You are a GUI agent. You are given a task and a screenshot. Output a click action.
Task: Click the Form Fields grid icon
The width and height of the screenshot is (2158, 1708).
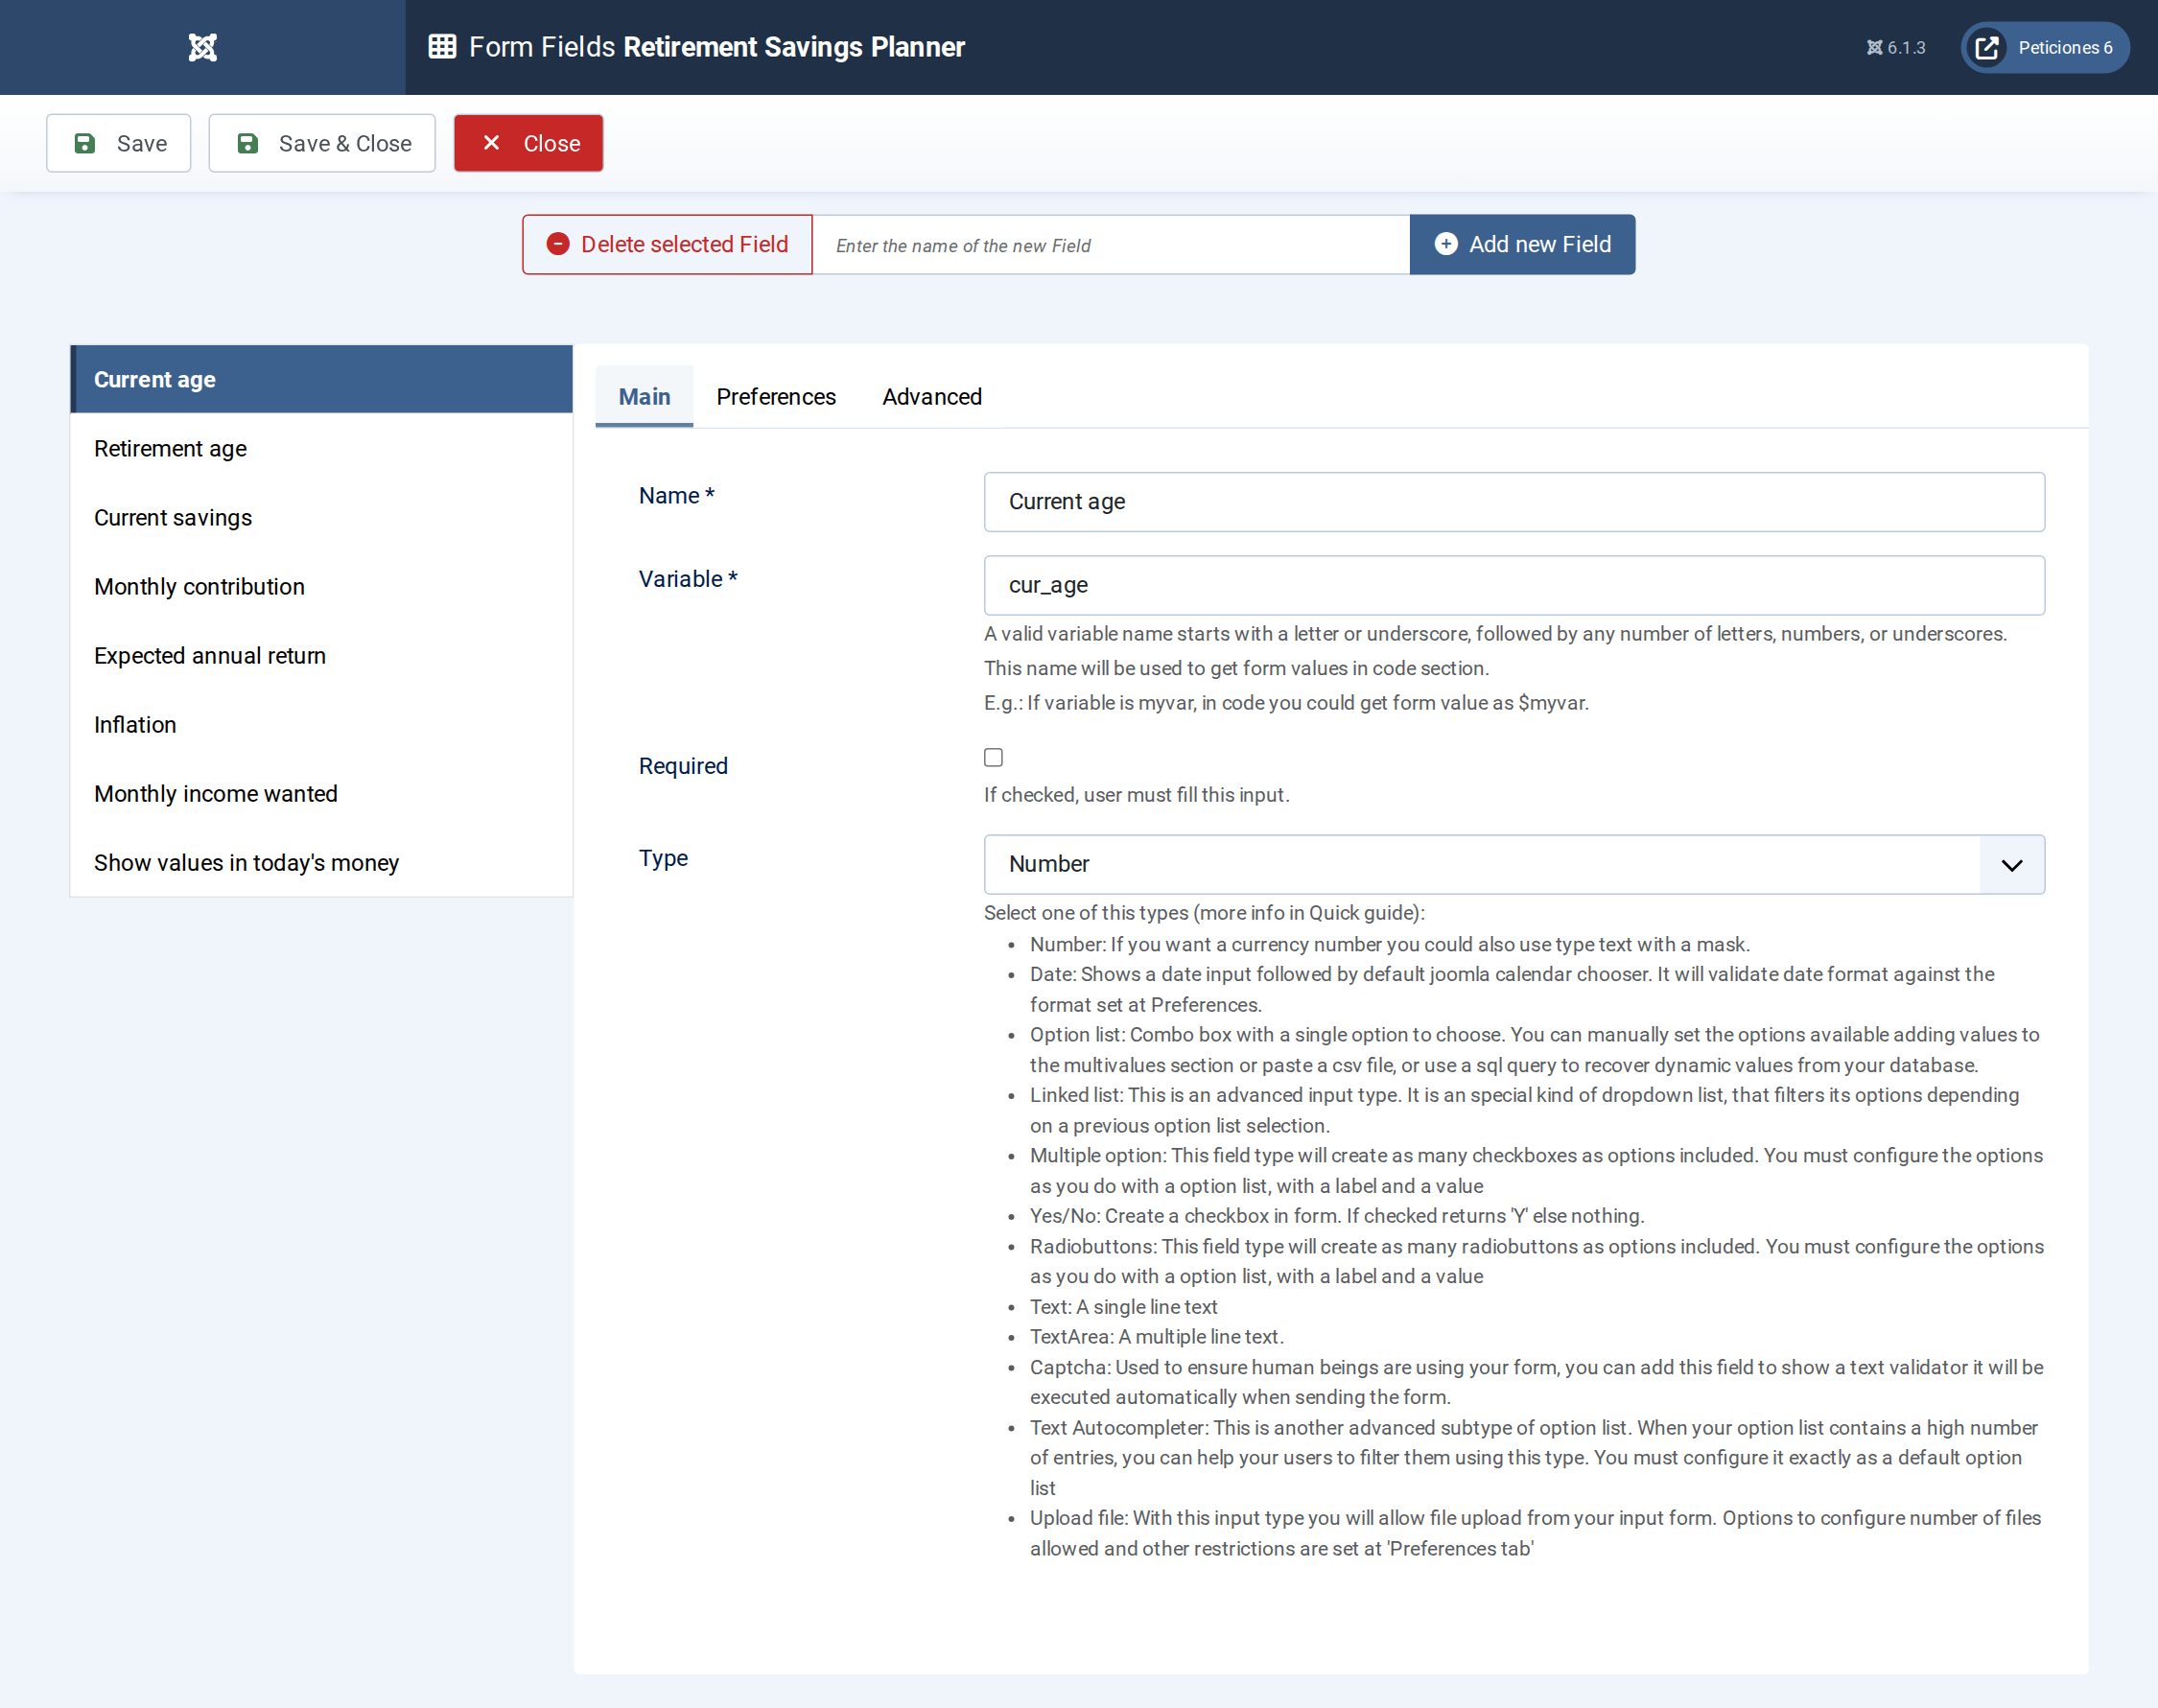point(442,46)
